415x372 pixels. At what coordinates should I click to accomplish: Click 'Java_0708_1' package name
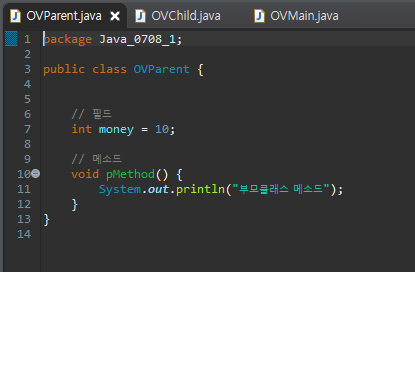pos(137,39)
